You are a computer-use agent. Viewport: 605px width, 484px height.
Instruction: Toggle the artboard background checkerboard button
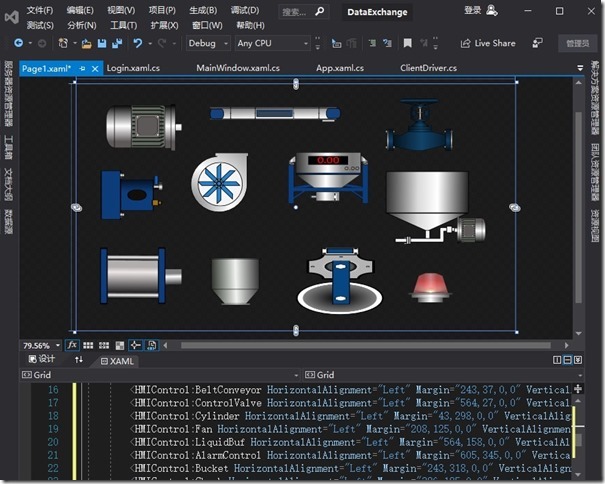pos(120,345)
